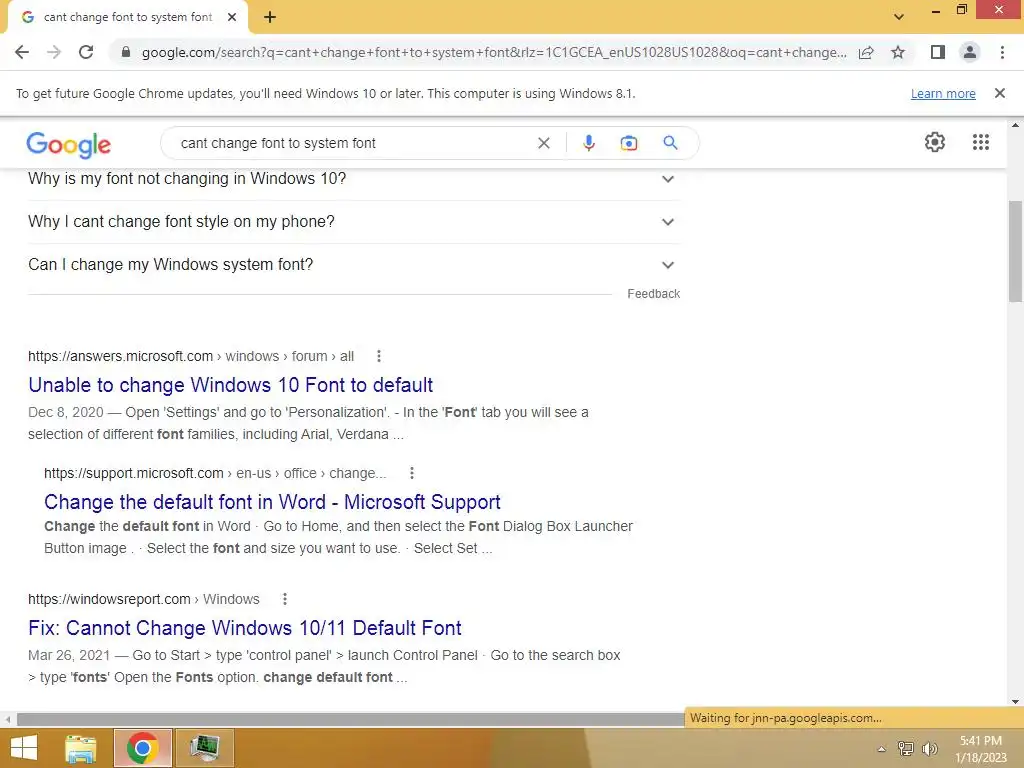Show hidden tray icons arrow
The width and height of the screenshot is (1024, 768).
(881, 749)
